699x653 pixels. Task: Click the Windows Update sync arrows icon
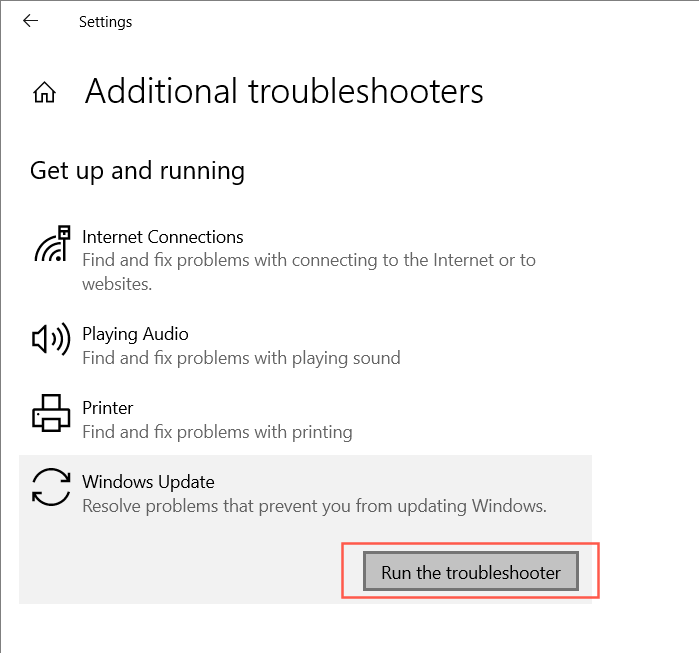pyautogui.click(x=52, y=486)
